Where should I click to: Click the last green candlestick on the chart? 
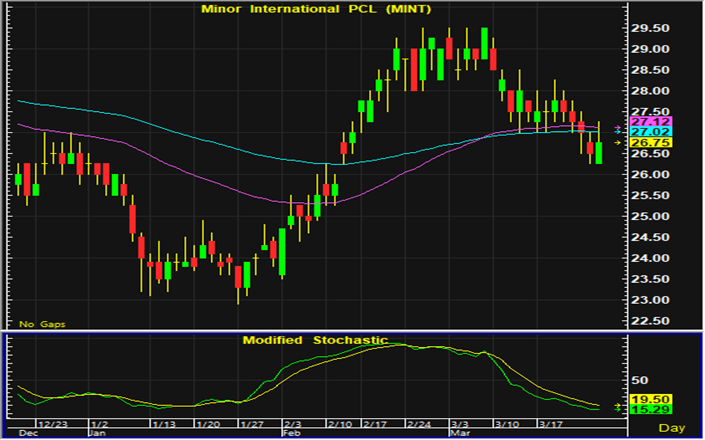598,153
